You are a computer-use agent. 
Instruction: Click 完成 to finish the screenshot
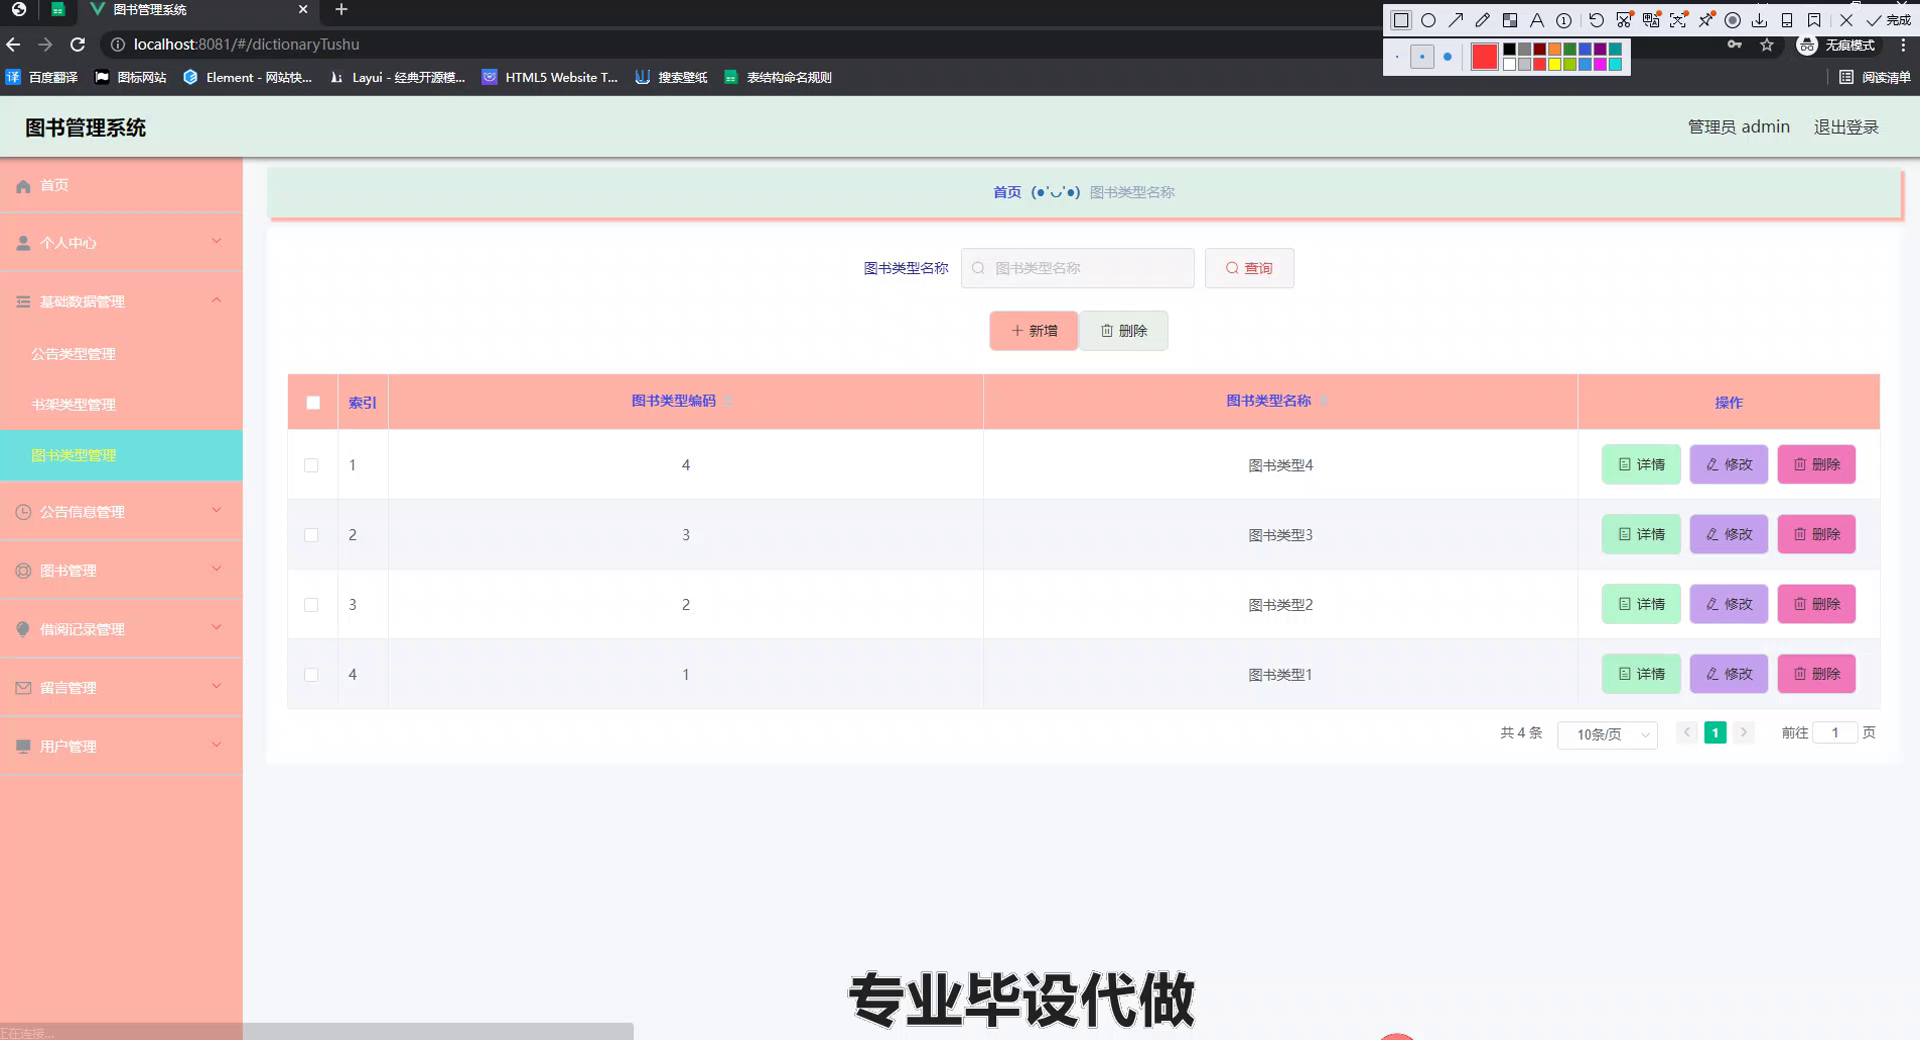(1888, 20)
